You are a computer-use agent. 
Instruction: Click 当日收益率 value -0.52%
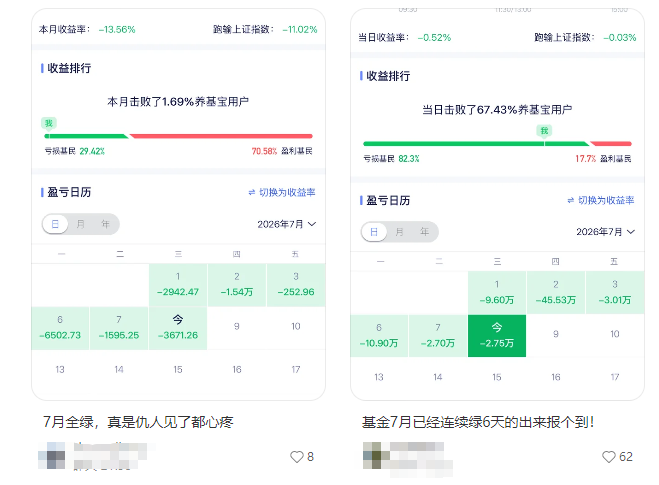coord(434,38)
